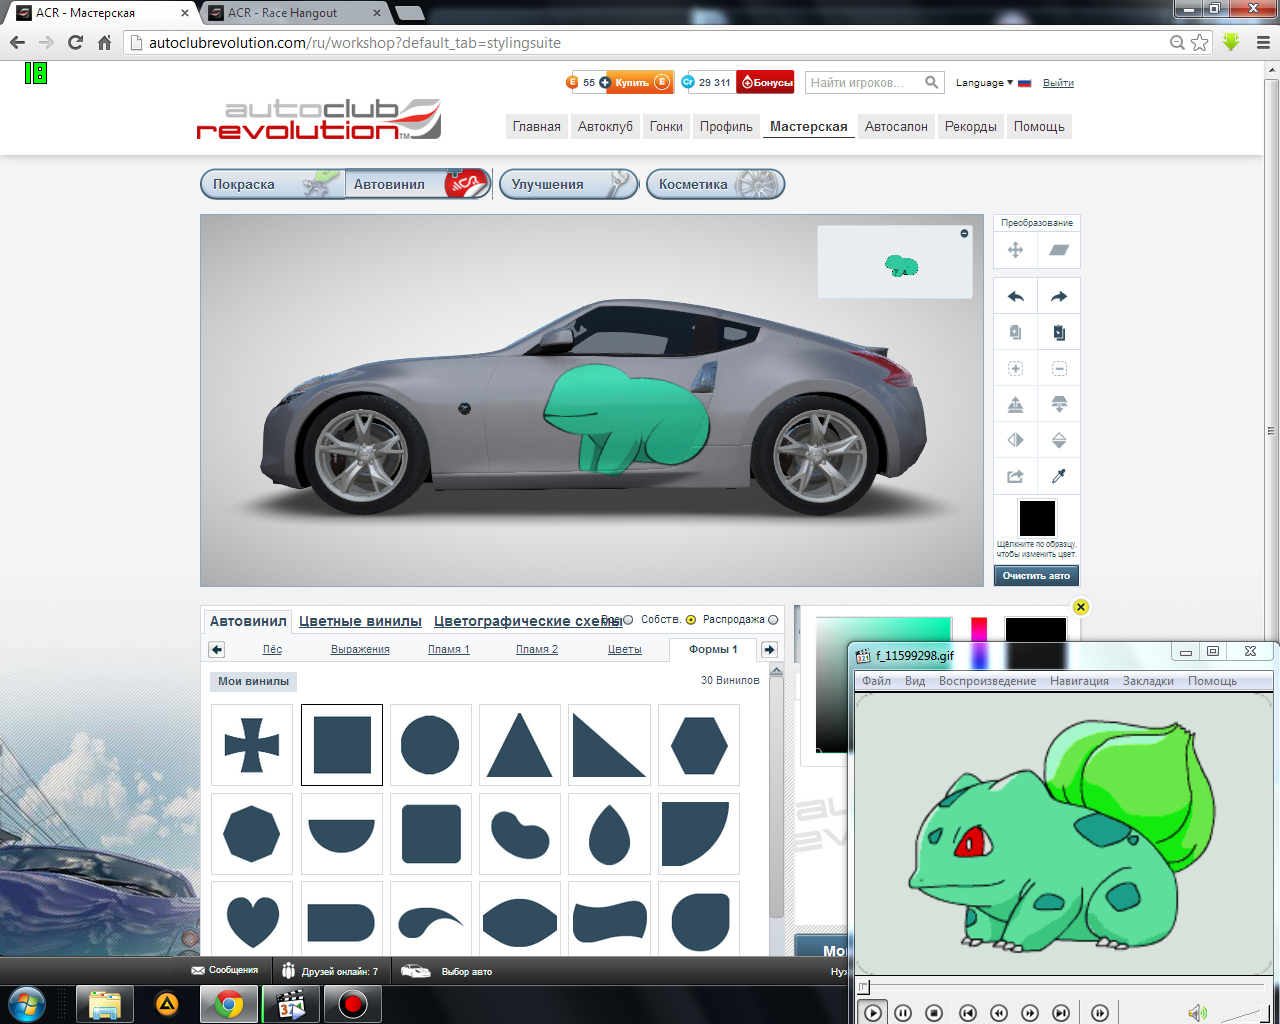Click the vinyl list scrollbar up arrow
Screen dimensions: 1280x1024
point(776,671)
